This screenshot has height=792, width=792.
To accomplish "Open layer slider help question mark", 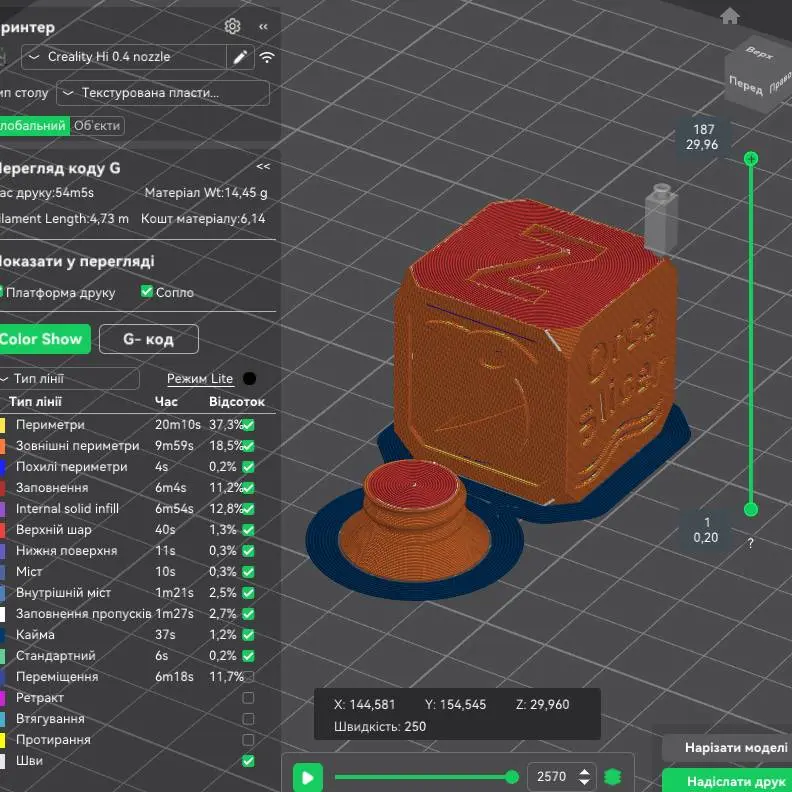I will (751, 543).
